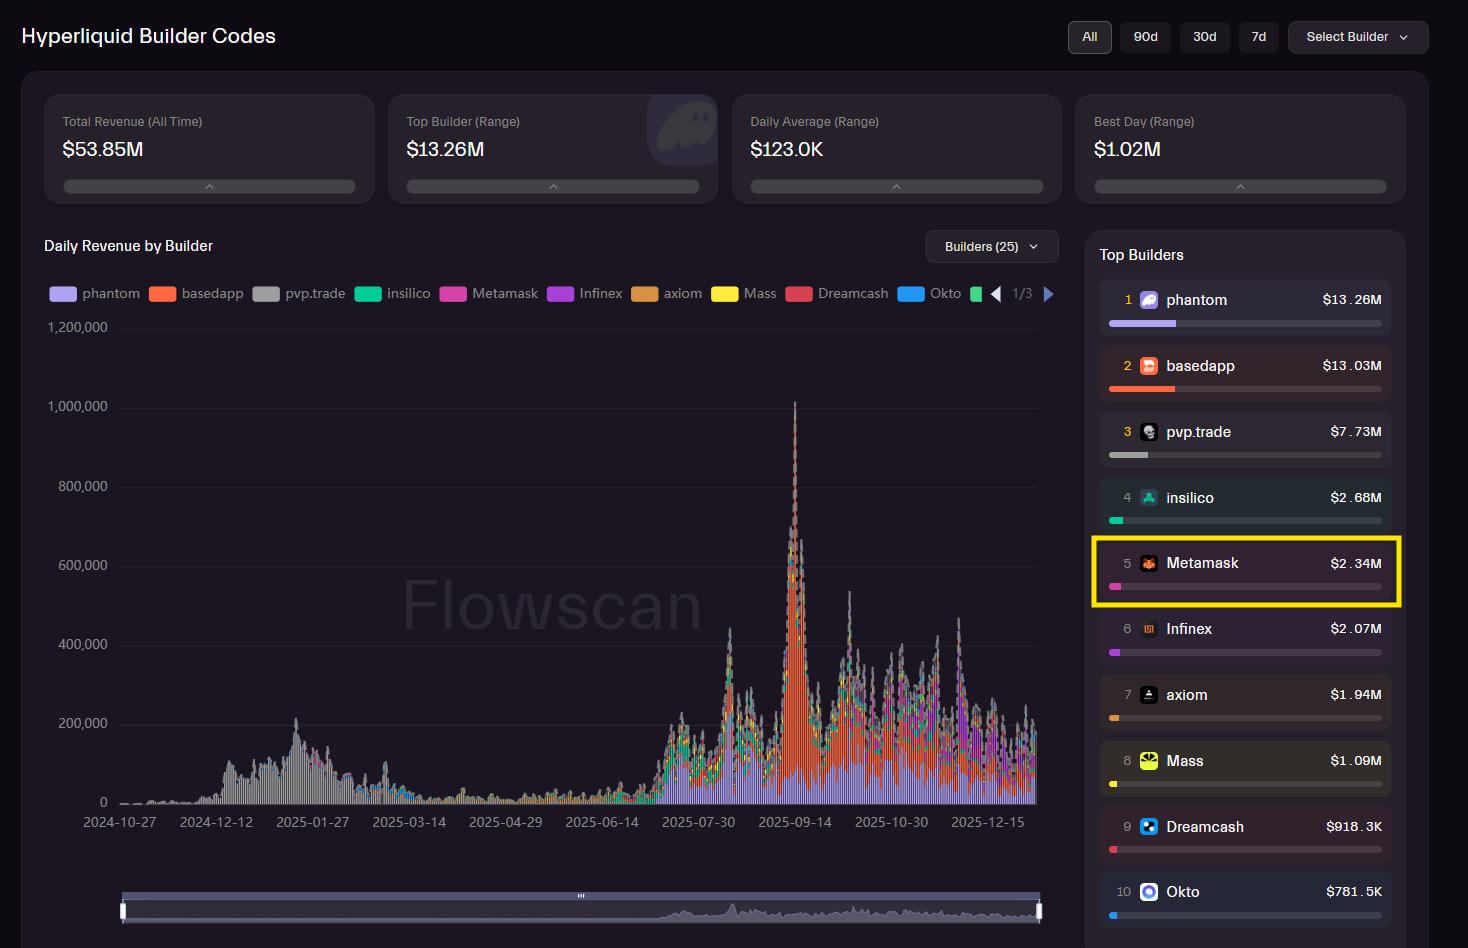Click the Metamask fox icon in the highlighted row
1468x948 pixels.
pos(1148,563)
